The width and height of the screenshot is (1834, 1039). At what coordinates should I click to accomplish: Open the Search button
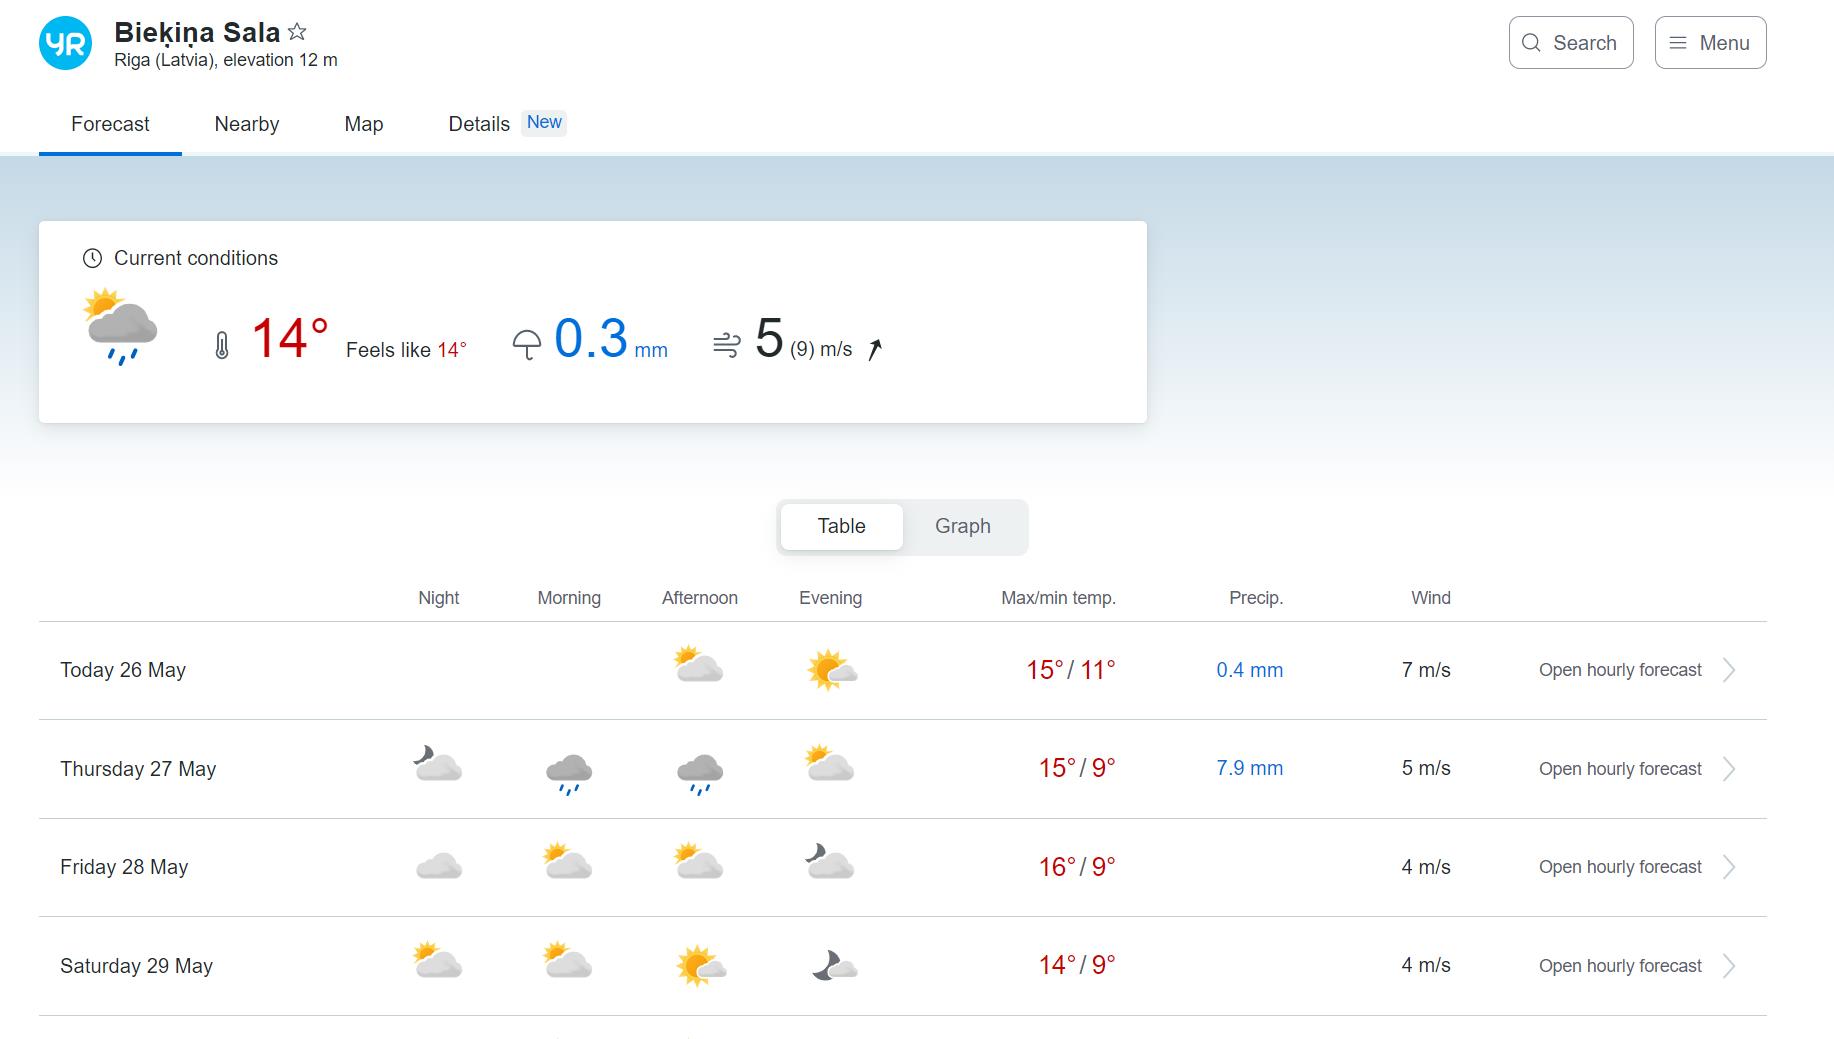tap(1571, 43)
